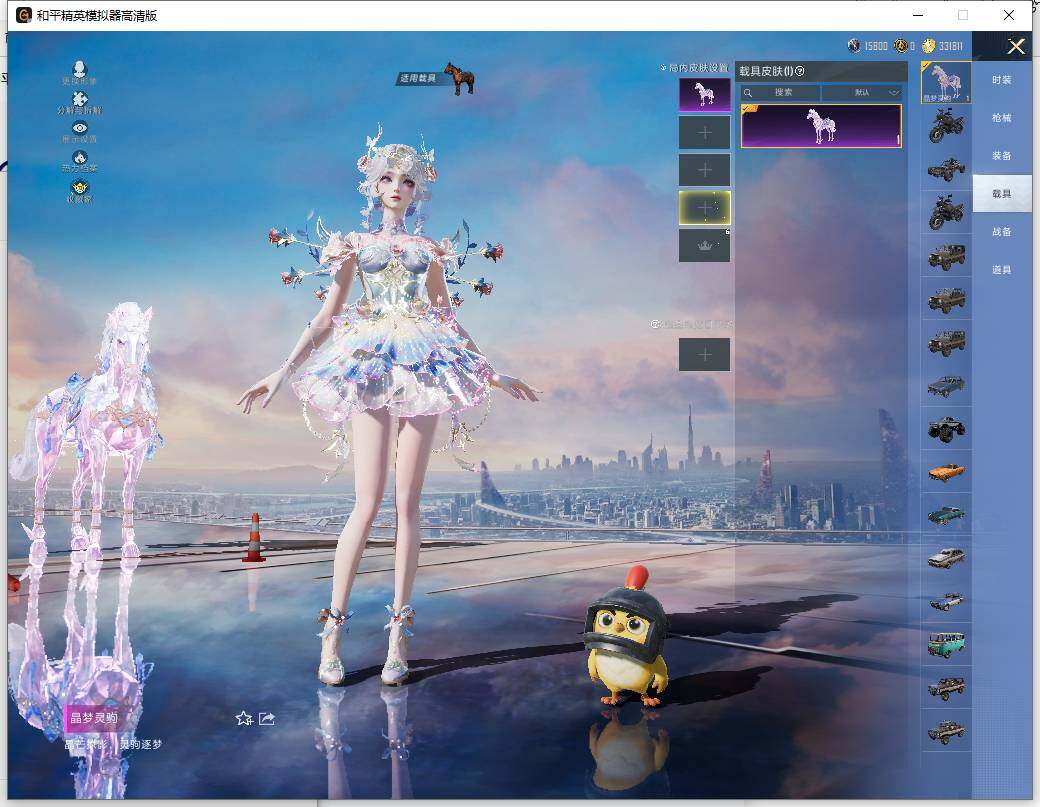Open the gold-crown collector icon
The height and width of the screenshot is (807, 1040).
[80, 187]
